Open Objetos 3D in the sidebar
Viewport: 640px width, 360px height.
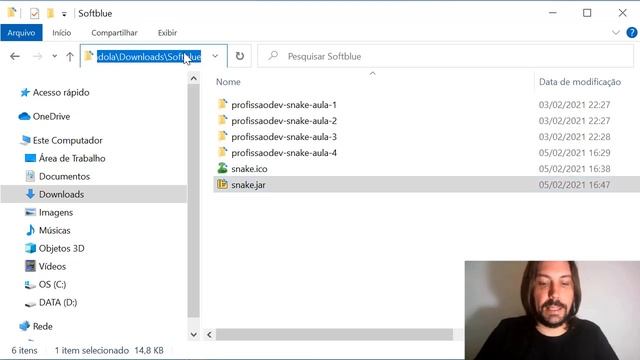[x=61, y=249]
